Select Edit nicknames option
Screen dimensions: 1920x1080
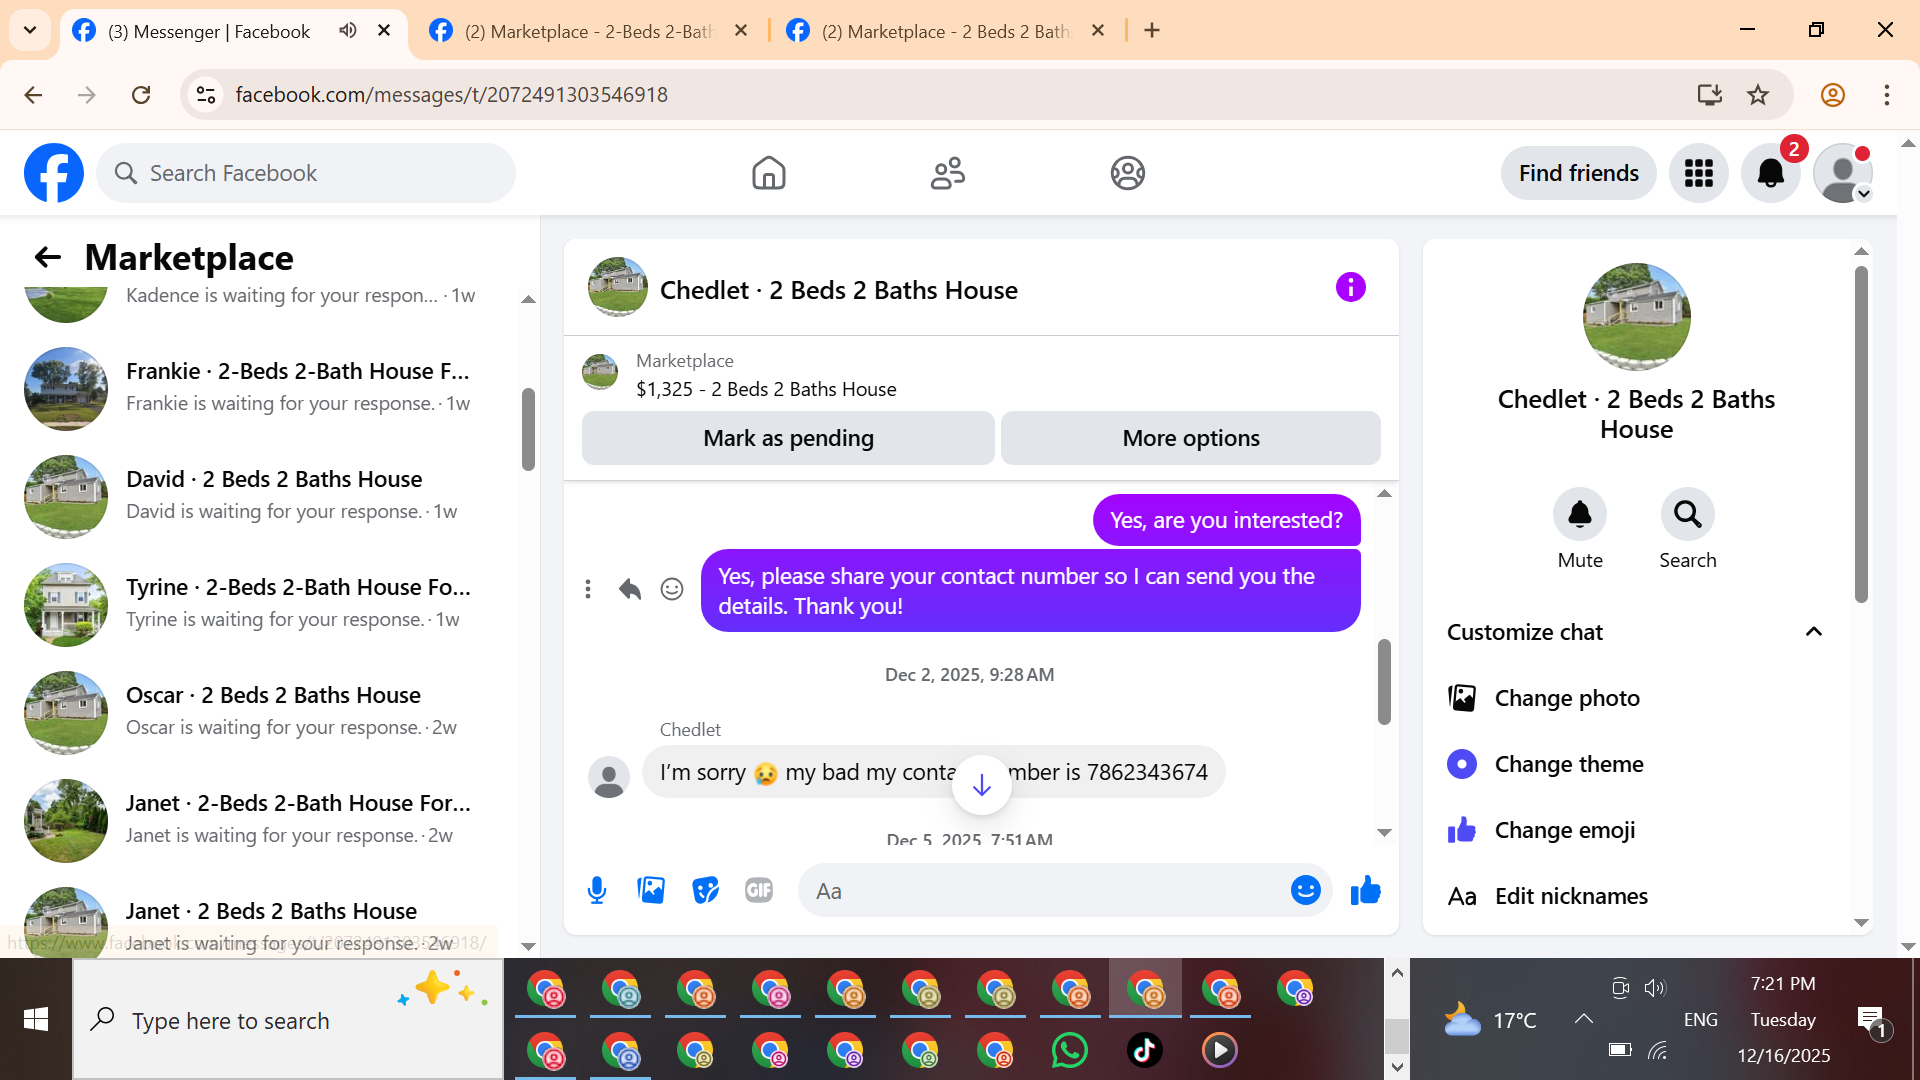pos(1636,896)
